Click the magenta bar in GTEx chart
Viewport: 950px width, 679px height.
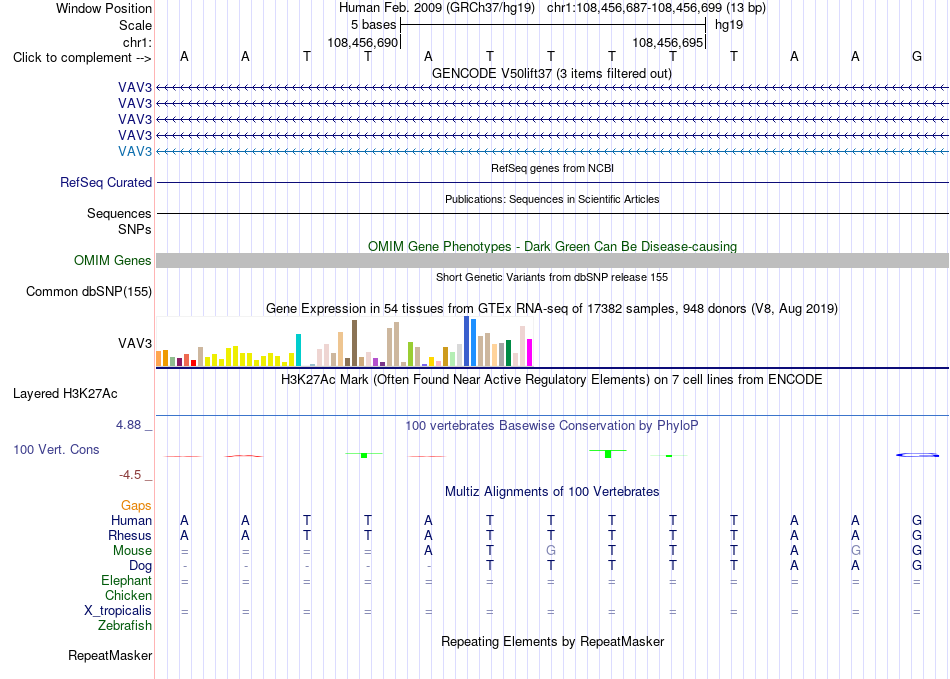point(530,353)
